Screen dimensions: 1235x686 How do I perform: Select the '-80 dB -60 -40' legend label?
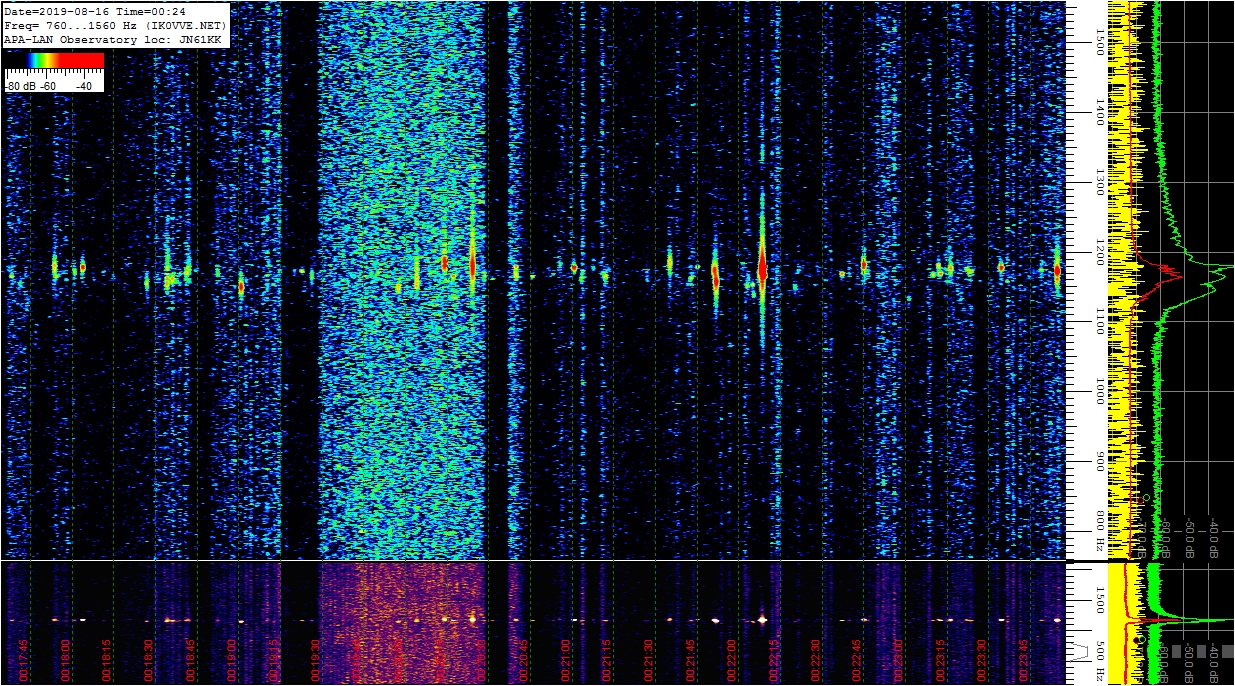pyautogui.click(x=49, y=86)
